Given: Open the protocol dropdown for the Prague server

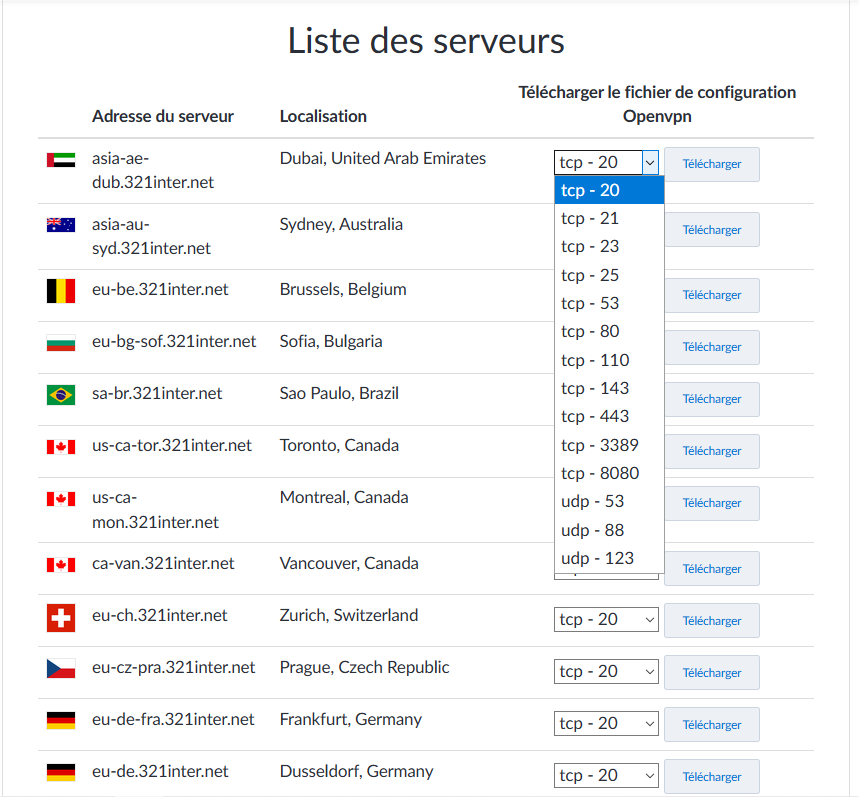Looking at the screenshot, I should tap(606, 671).
